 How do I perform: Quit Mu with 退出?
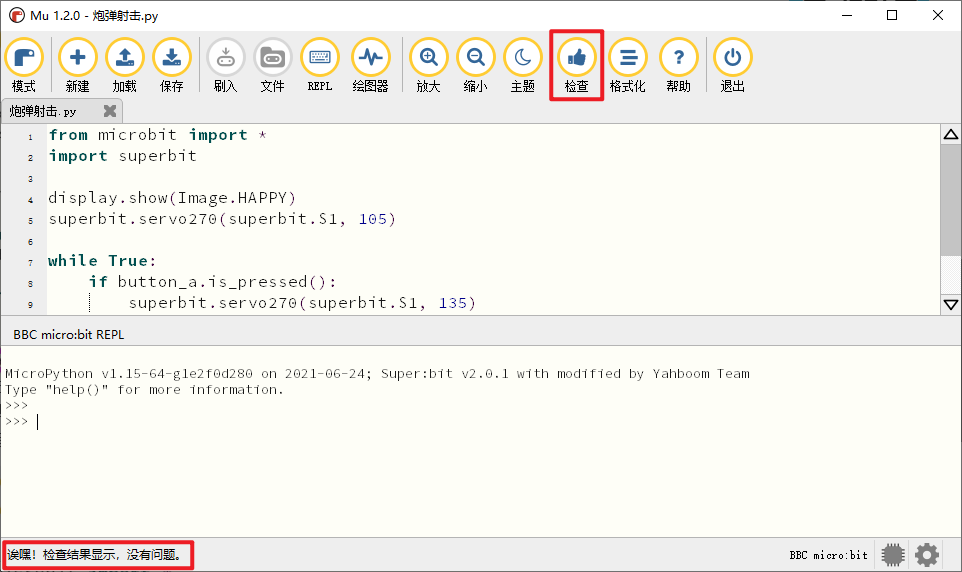tap(733, 65)
